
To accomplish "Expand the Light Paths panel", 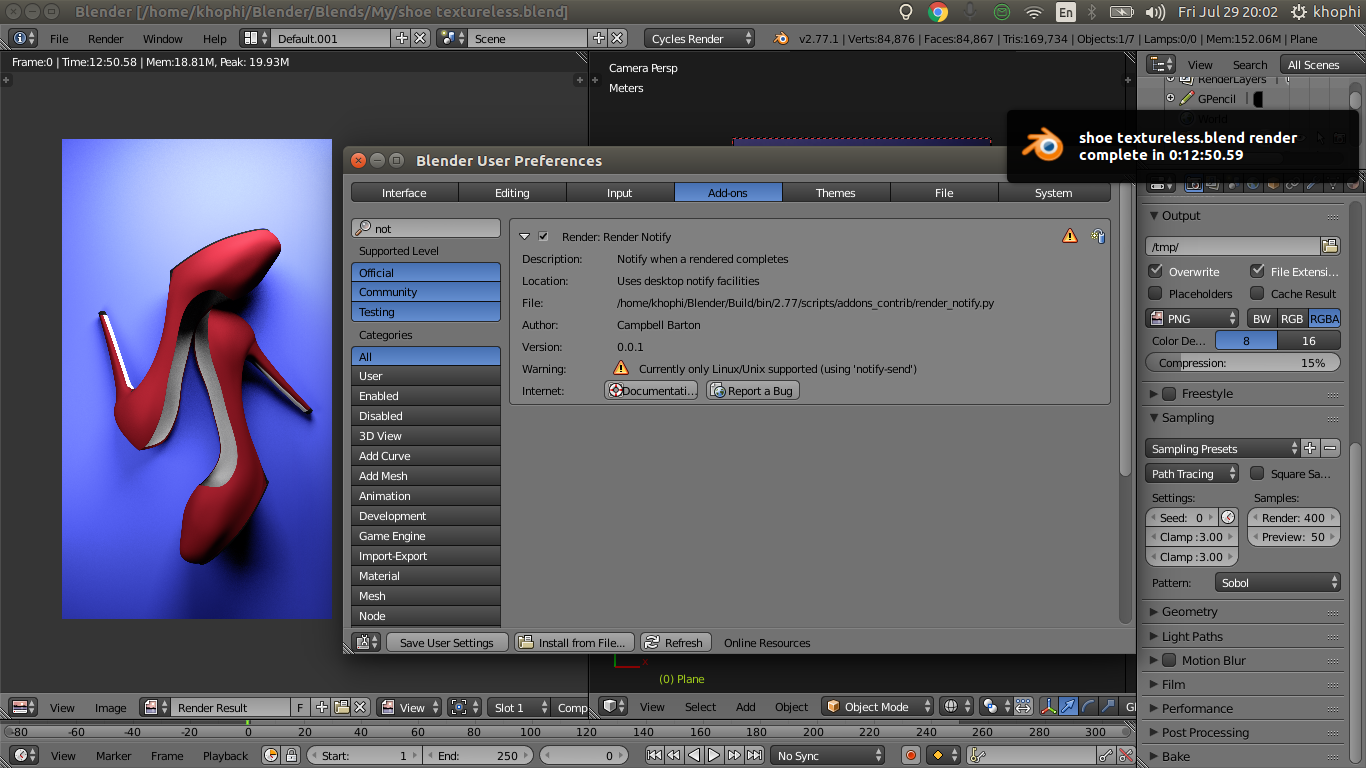I will [x=1192, y=636].
